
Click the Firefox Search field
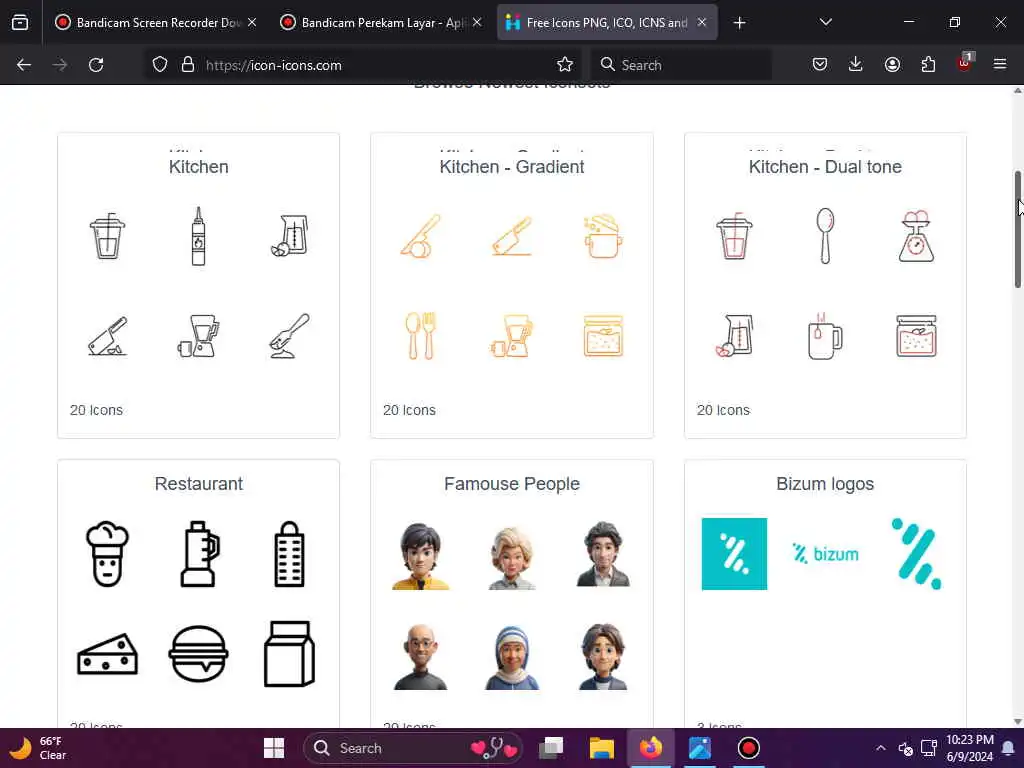pyautogui.click(x=681, y=65)
